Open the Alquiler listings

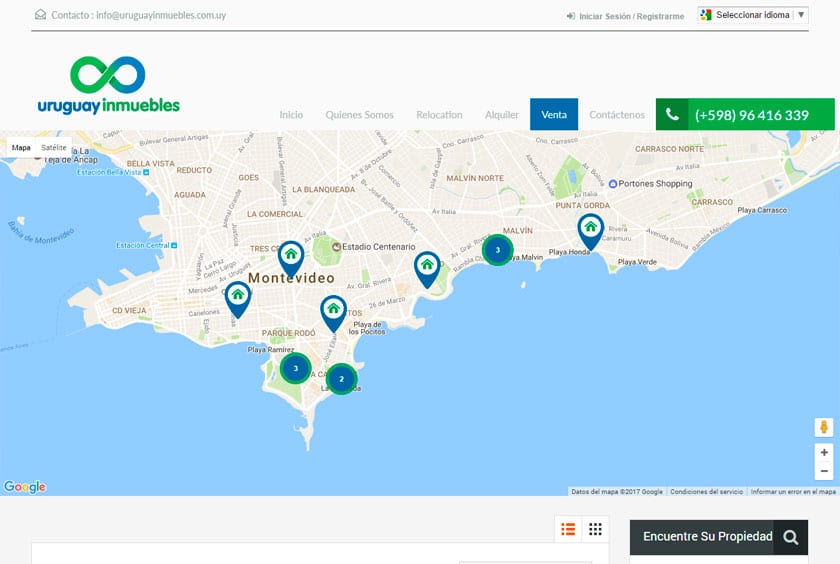(502, 115)
